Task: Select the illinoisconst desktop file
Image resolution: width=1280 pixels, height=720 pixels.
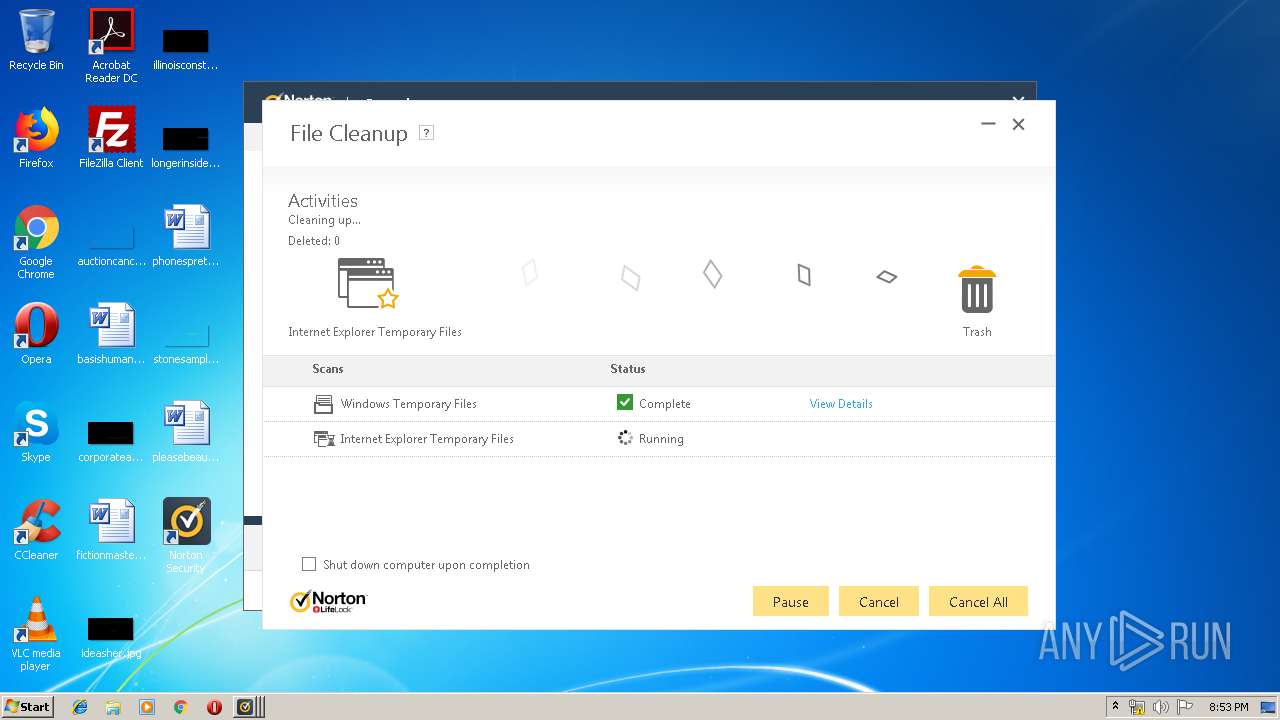Action: point(186,48)
